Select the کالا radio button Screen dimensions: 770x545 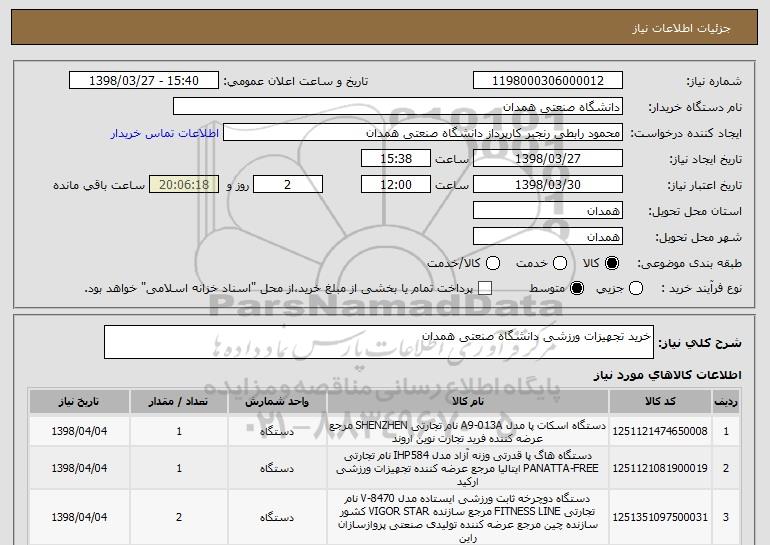point(611,263)
